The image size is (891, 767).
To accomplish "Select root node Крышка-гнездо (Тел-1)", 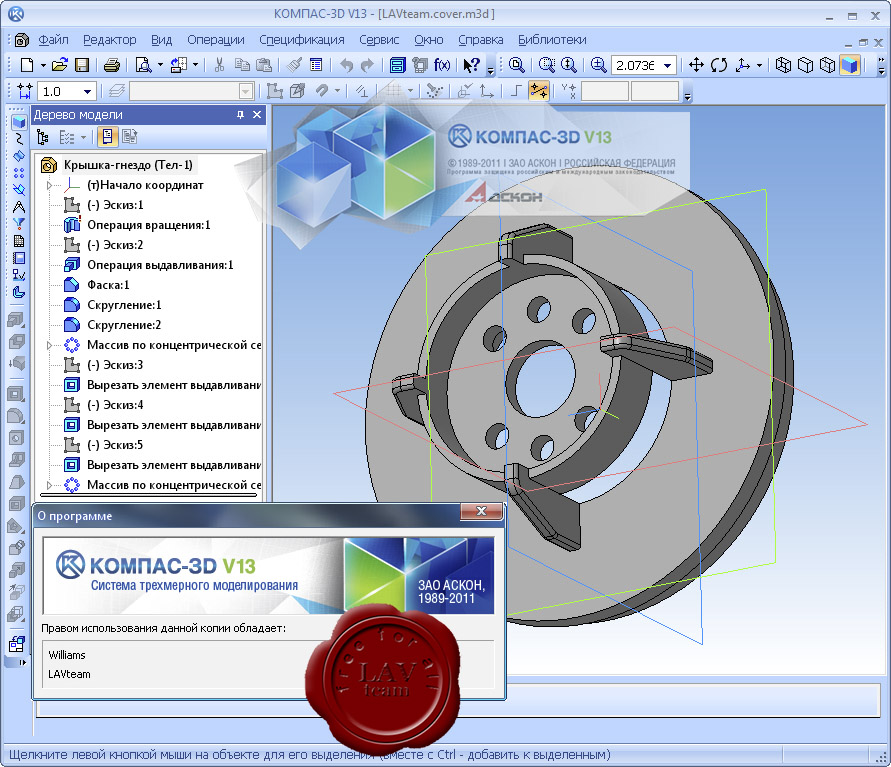I will 128,165.
